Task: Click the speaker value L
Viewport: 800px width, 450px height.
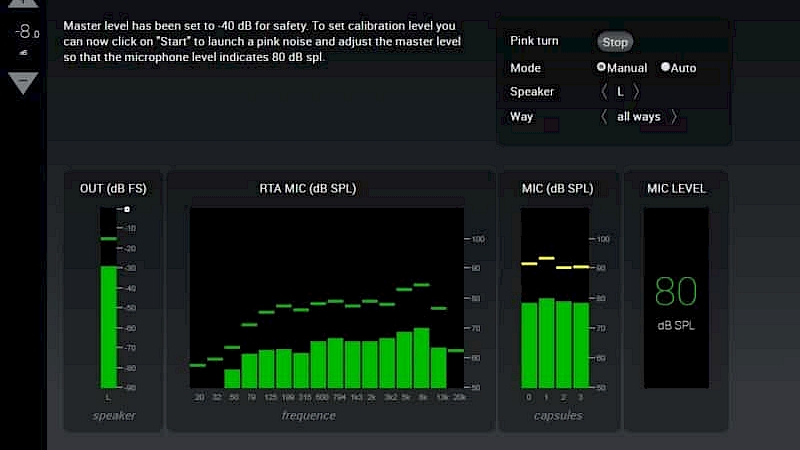Action: tap(620, 92)
